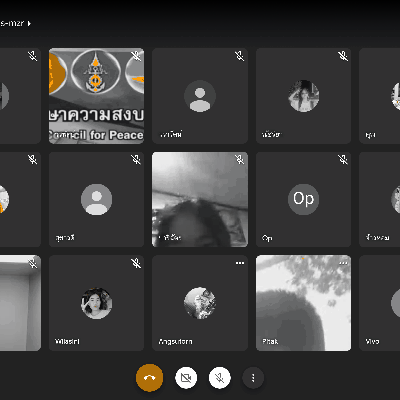The image size is (400, 400).
Task: Click muted mic icon on tile left of Council for Peace
Action: [33, 56]
